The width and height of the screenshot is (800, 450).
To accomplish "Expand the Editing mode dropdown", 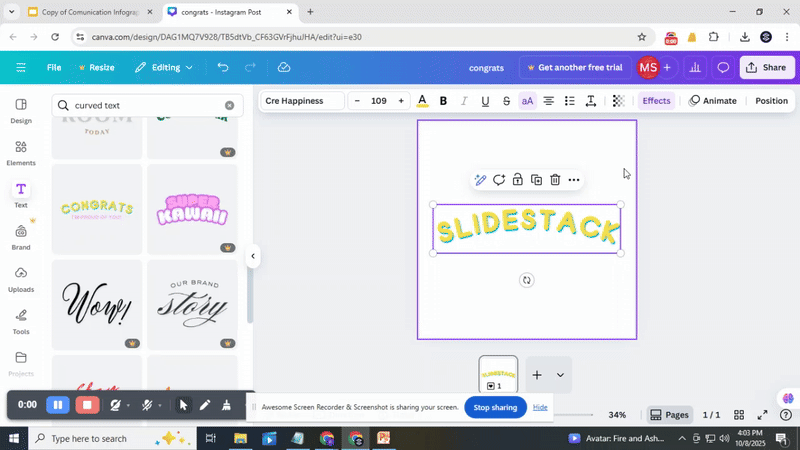I will point(166,68).
